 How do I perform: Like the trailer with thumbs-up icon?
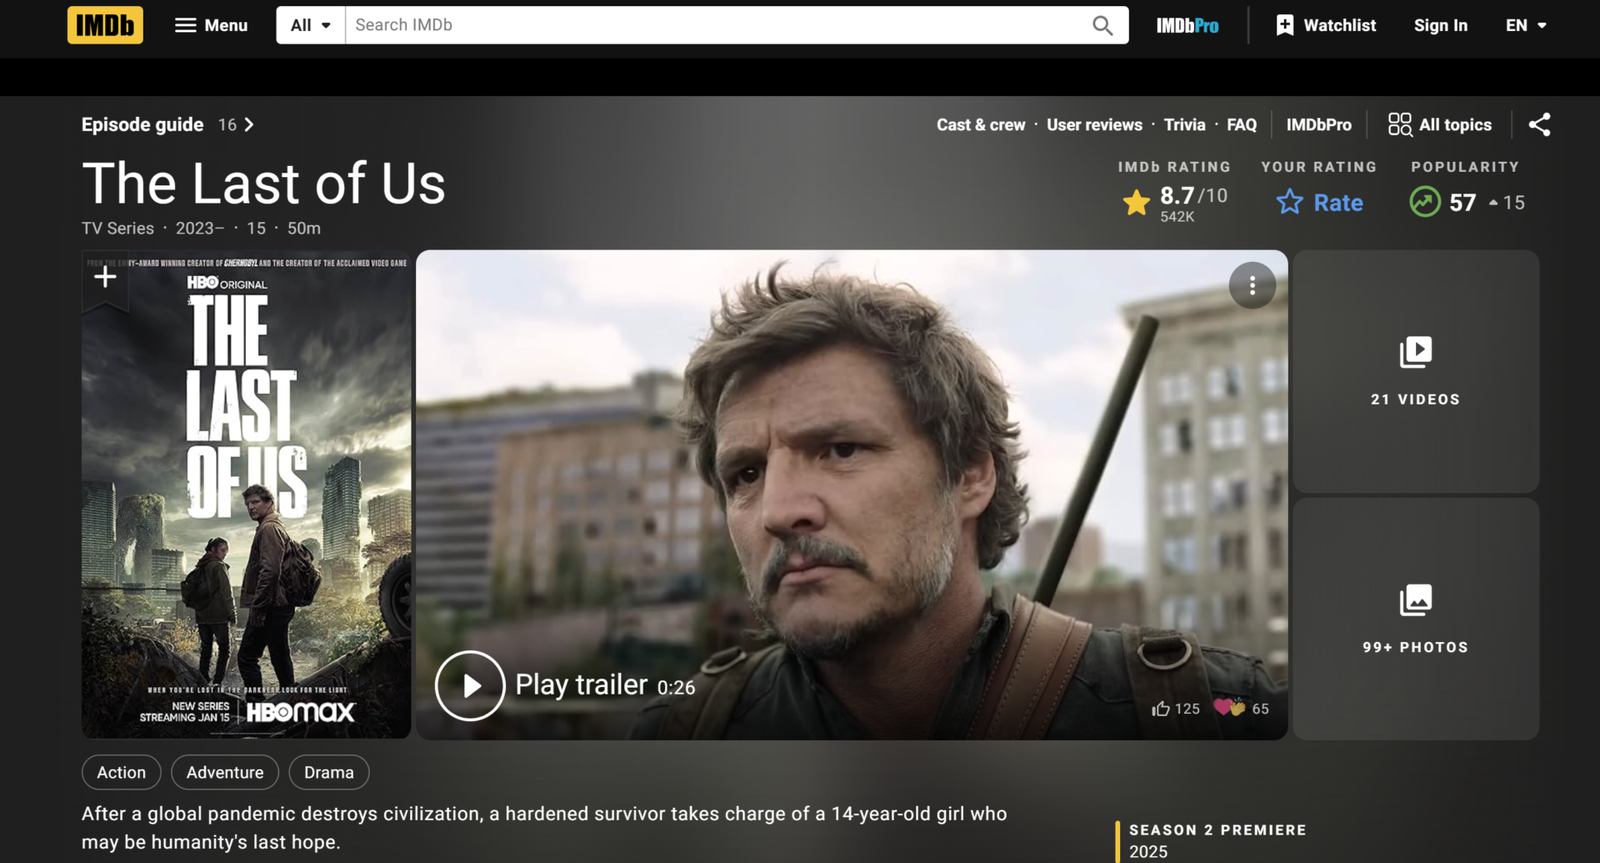(1160, 708)
